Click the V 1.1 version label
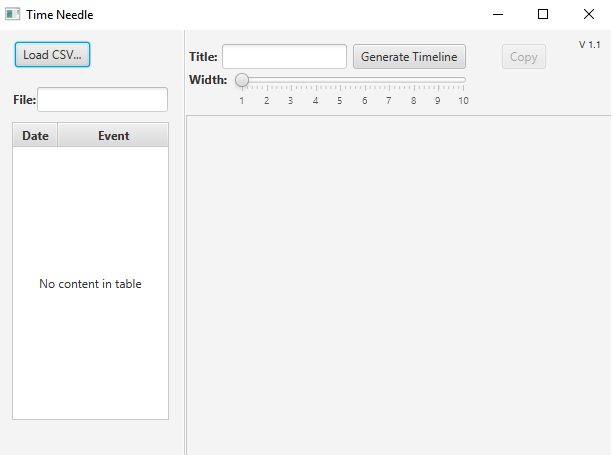Image resolution: width=613 pixels, height=455 pixels. click(589, 45)
